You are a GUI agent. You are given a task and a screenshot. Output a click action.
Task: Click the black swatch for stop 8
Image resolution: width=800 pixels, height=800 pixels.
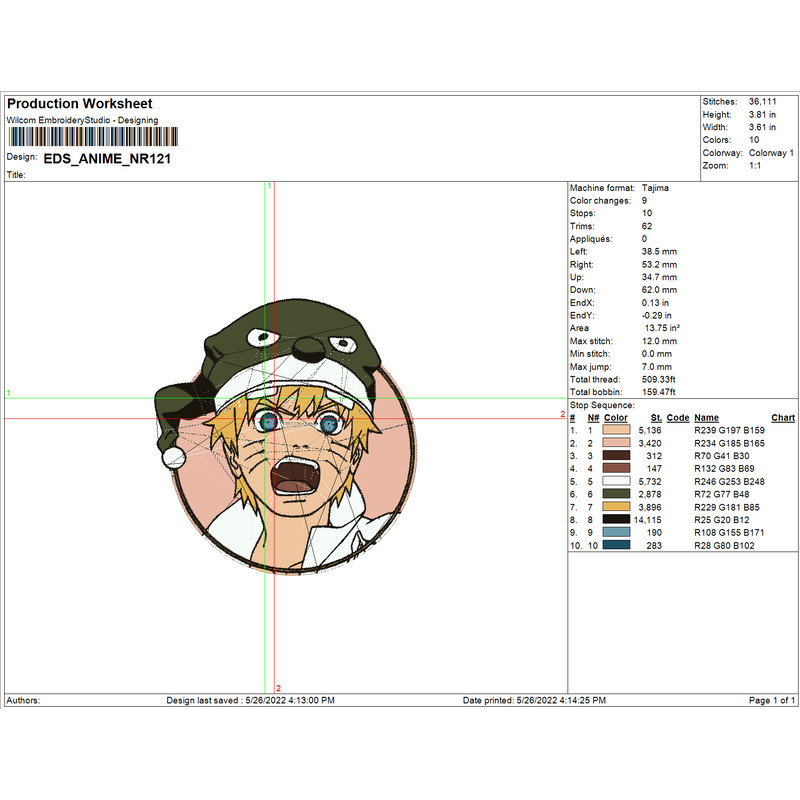pyautogui.click(x=617, y=520)
